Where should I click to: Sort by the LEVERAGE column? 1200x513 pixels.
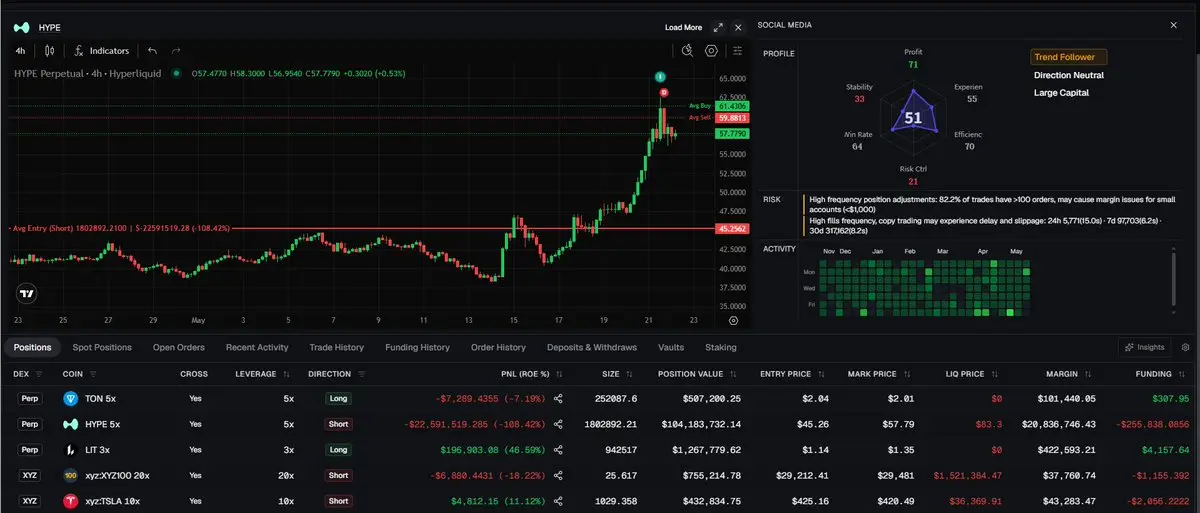[x=287, y=374]
